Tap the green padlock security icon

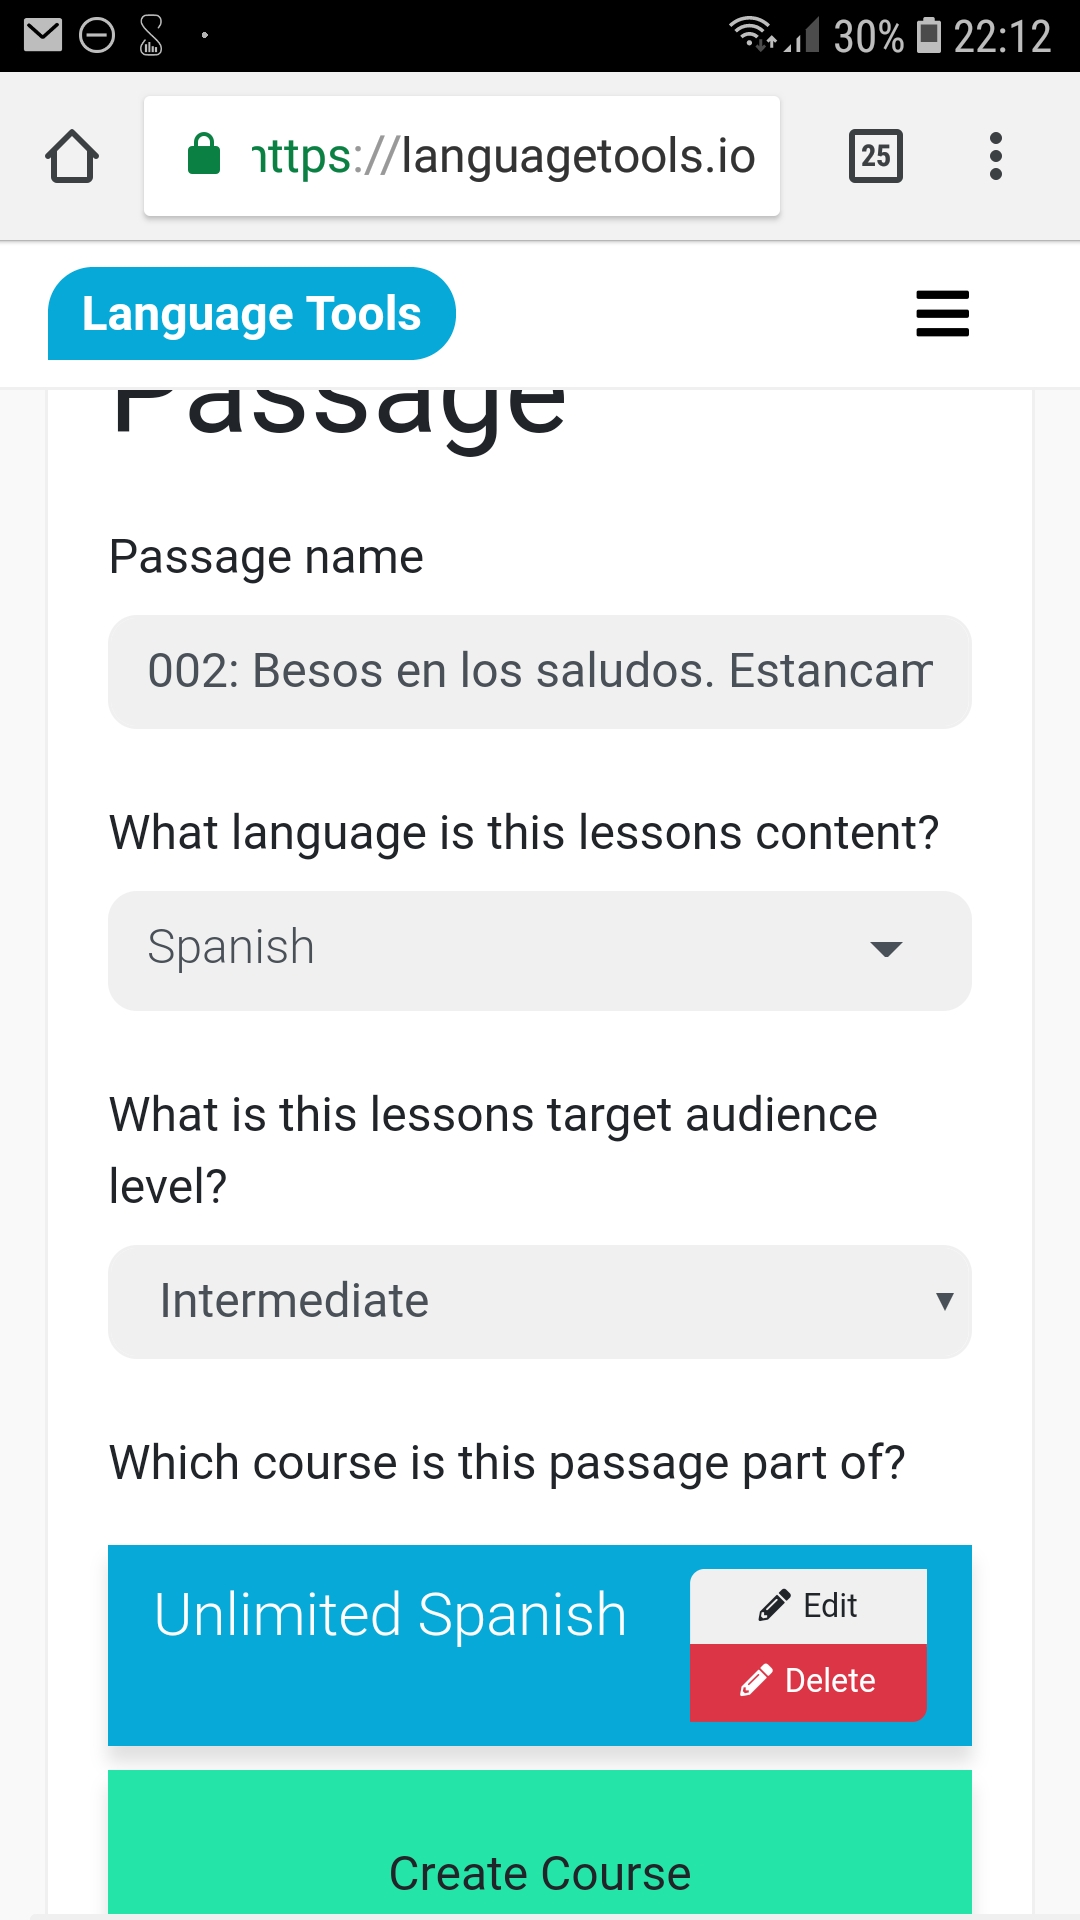(204, 155)
